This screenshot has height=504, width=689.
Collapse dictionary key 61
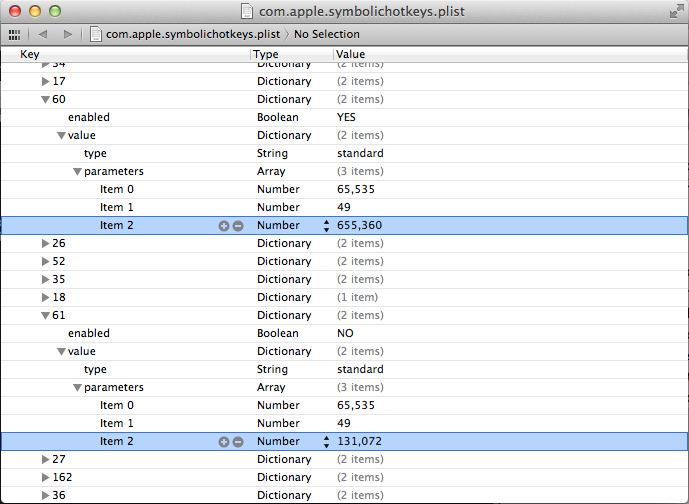point(45,315)
